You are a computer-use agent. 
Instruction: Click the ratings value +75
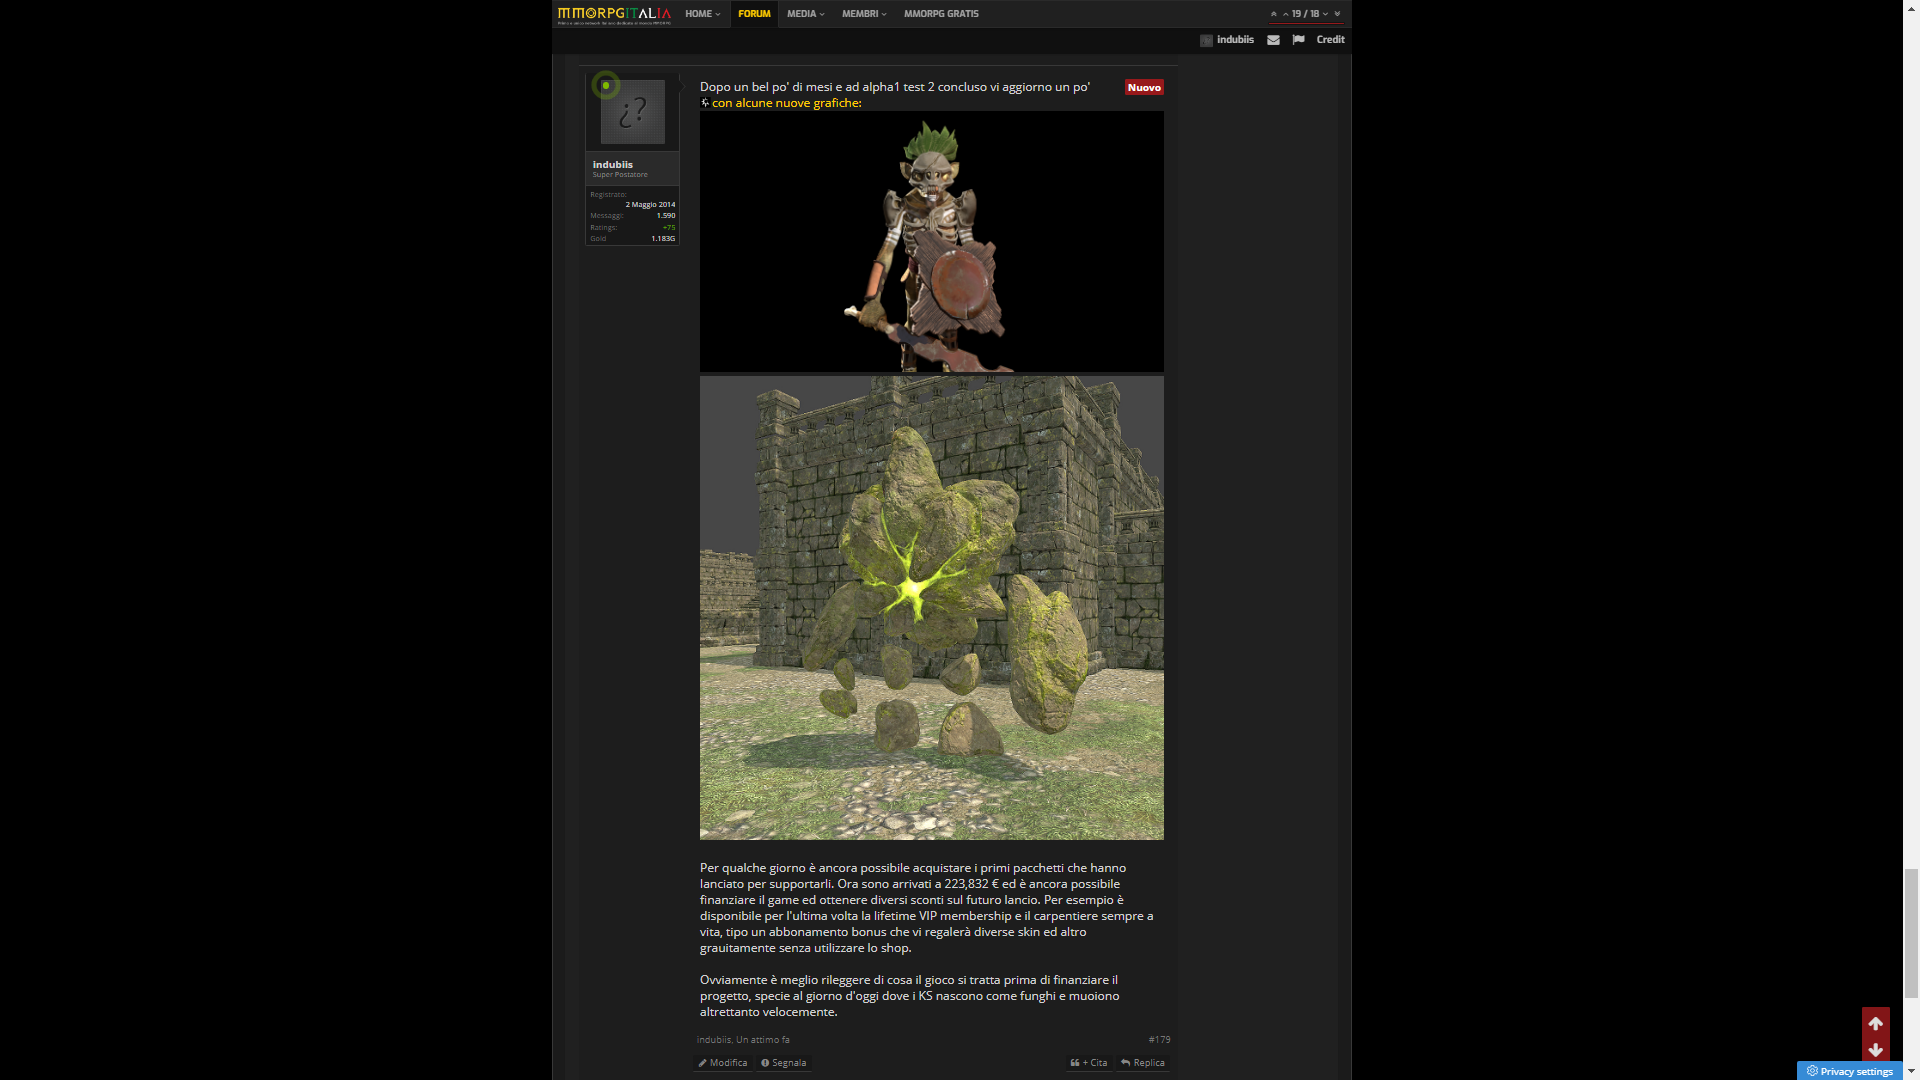(669, 228)
